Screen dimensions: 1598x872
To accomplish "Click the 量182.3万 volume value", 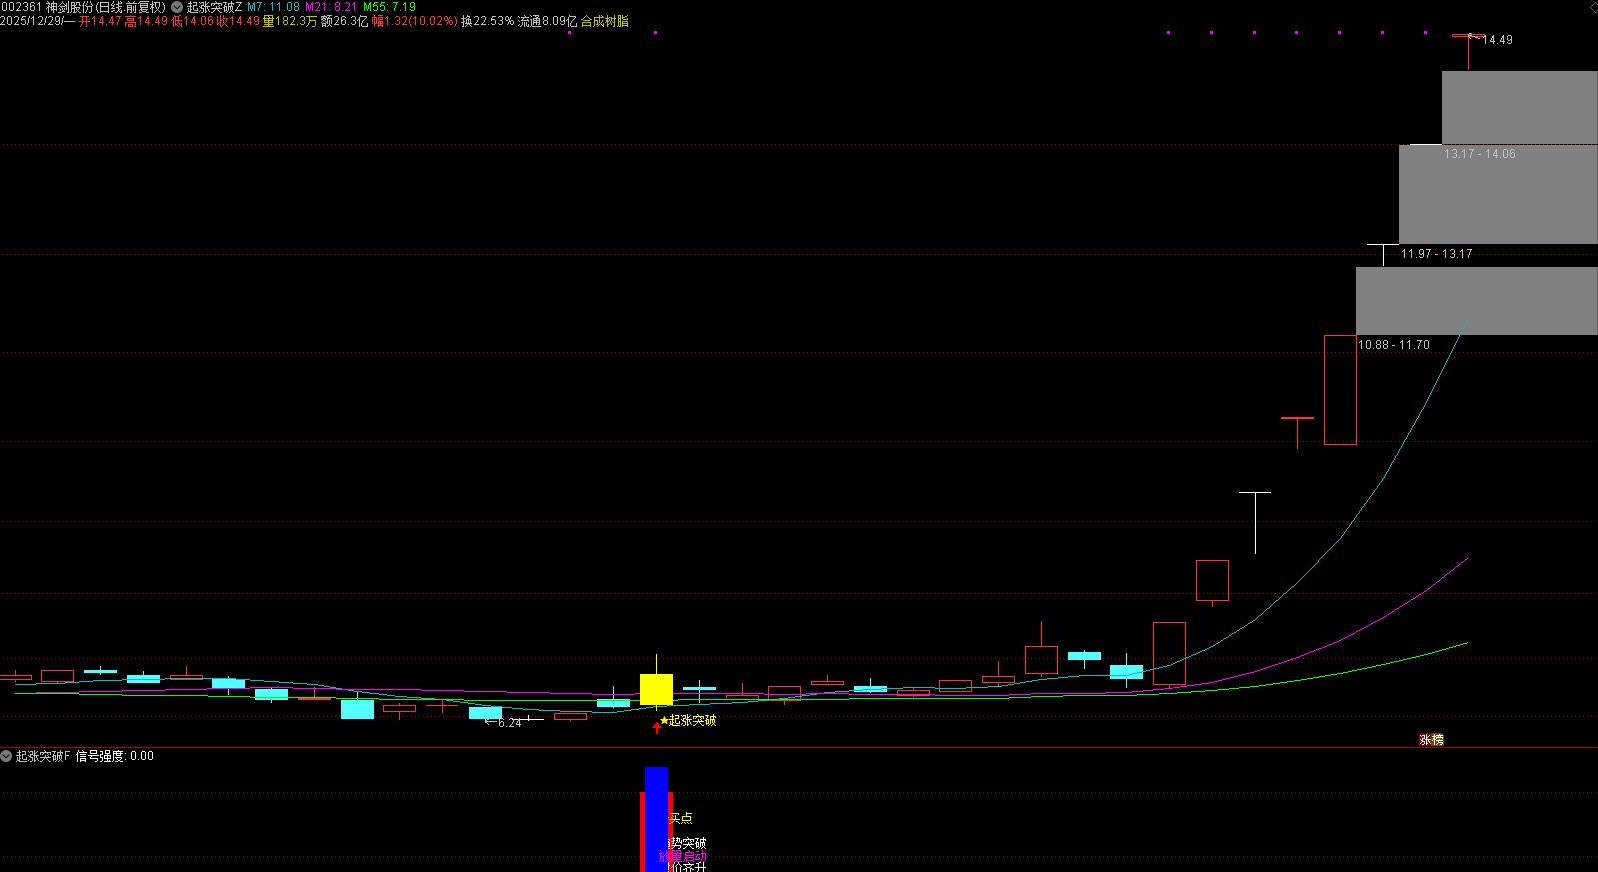I will click(x=290, y=21).
